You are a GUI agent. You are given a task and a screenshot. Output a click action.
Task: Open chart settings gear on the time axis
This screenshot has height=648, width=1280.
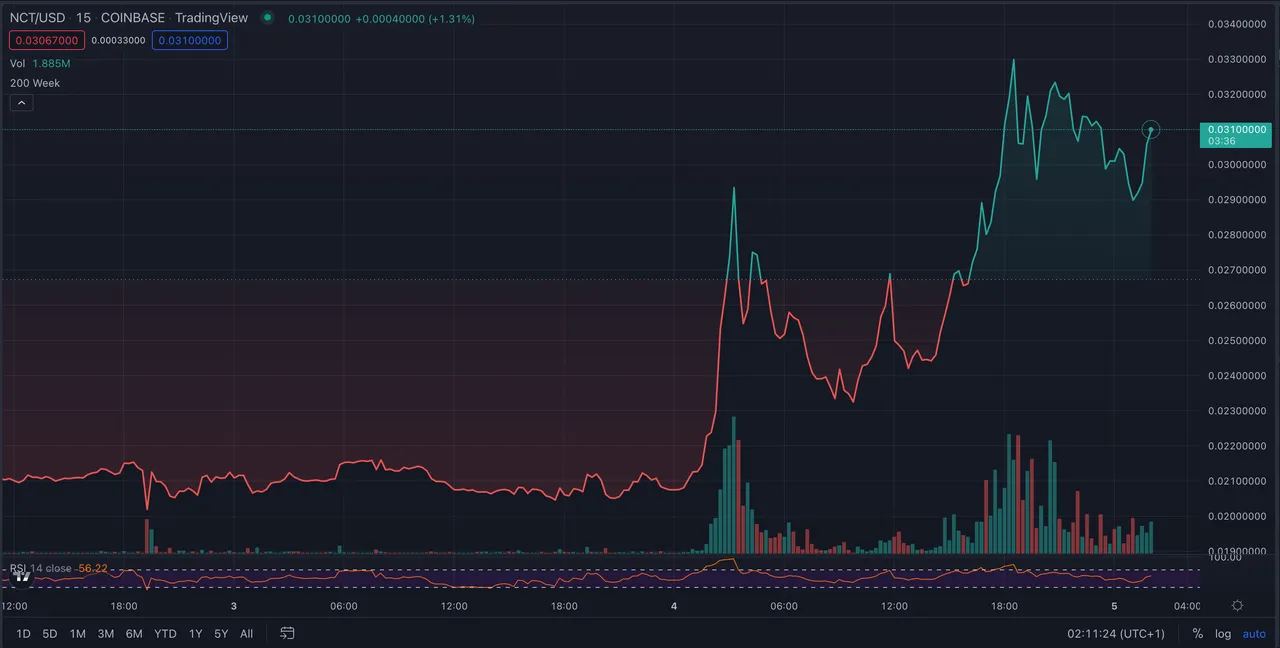[x=1237, y=606]
